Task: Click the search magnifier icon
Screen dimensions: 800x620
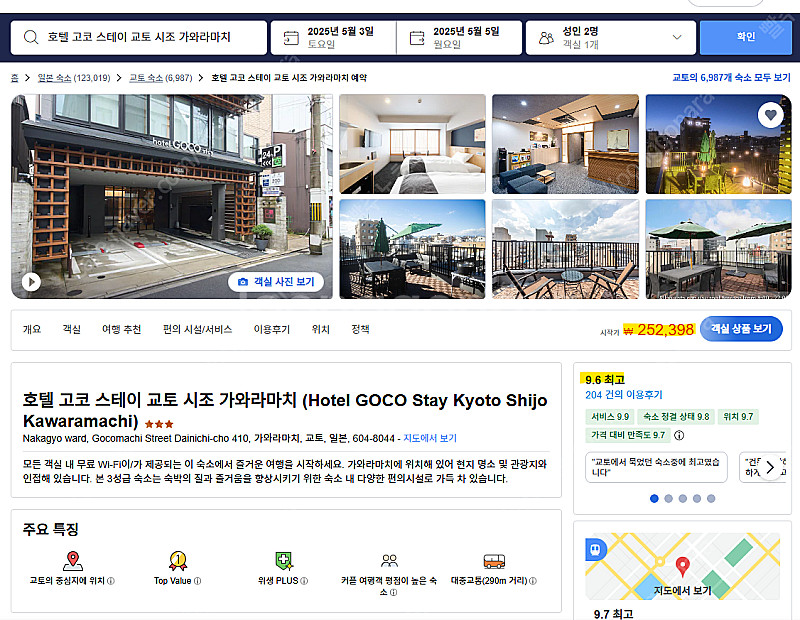Action: (31, 37)
